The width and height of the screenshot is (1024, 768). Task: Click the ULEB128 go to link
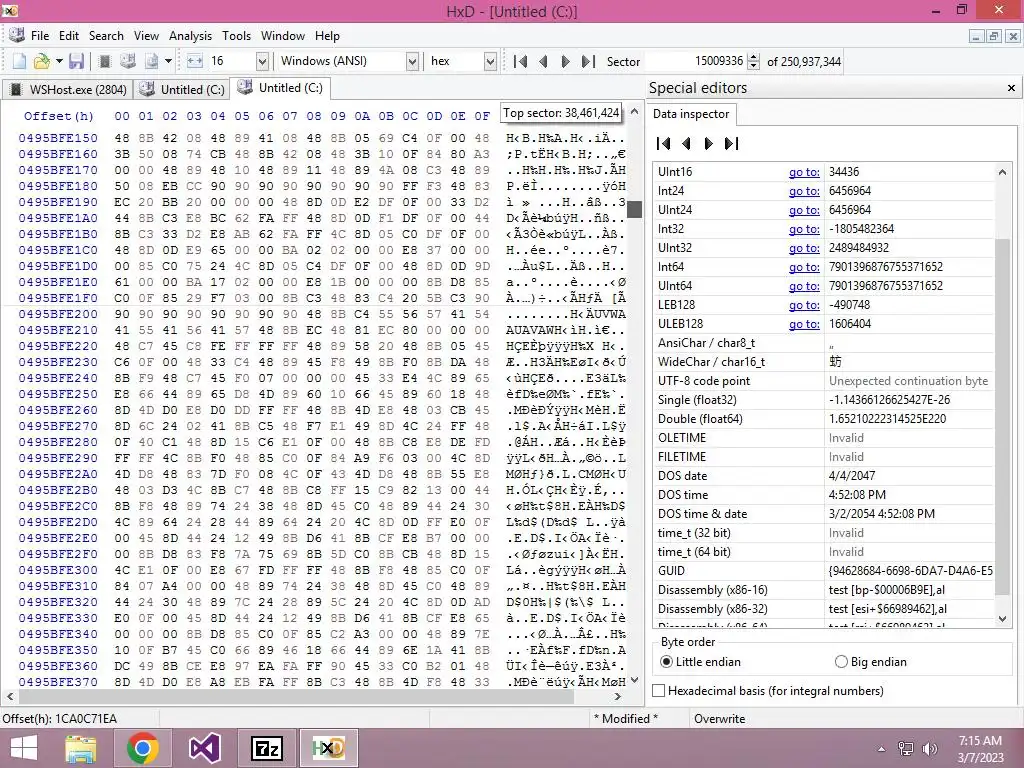804,323
